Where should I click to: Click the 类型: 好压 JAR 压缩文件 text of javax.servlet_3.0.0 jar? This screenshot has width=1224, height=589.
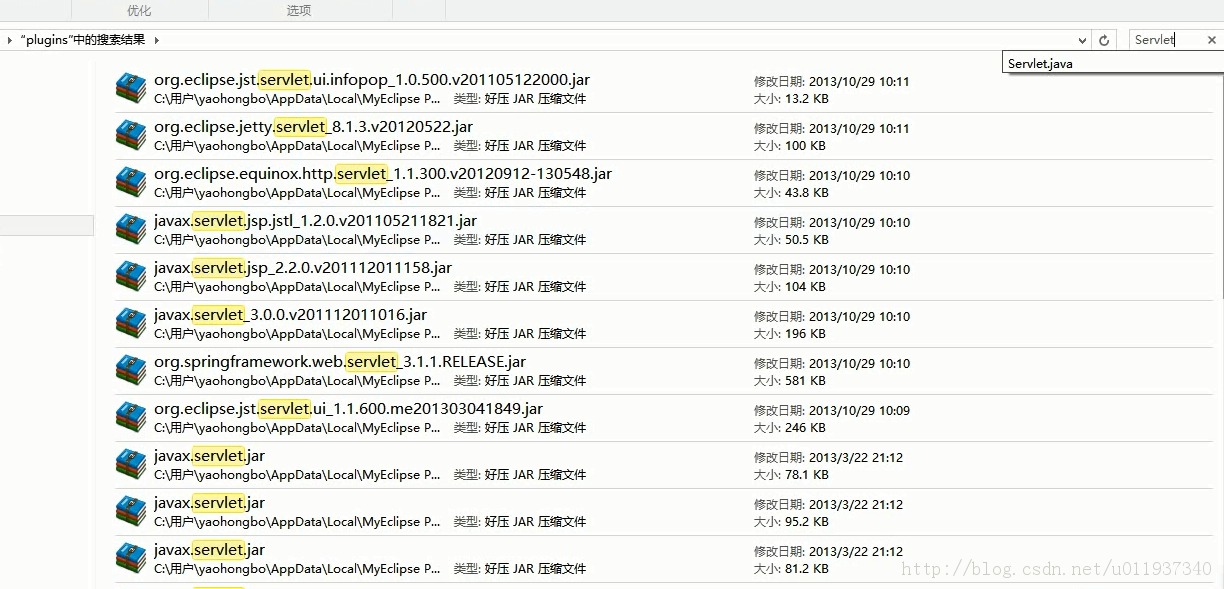click(520, 334)
